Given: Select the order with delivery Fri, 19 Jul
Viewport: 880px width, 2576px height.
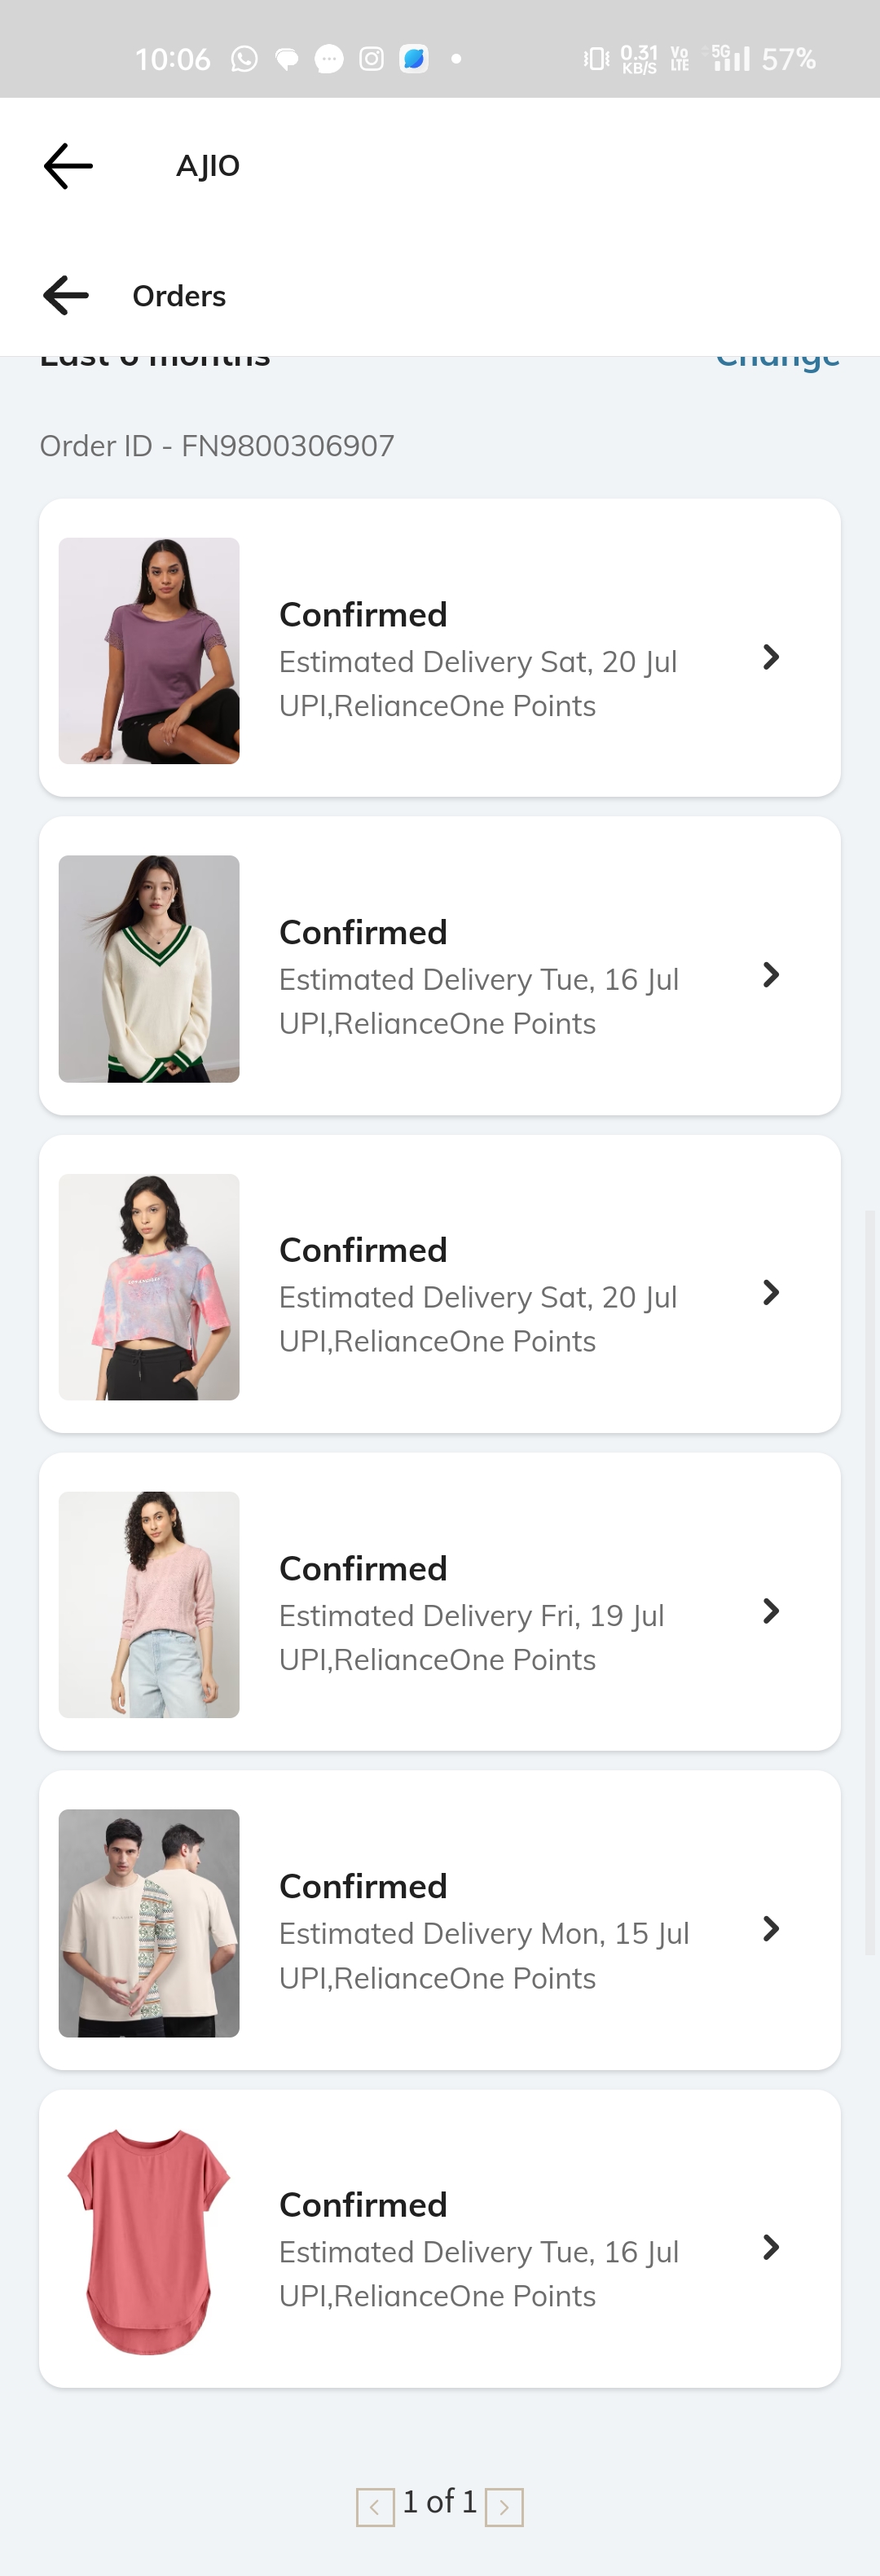Looking at the screenshot, I should [440, 1602].
